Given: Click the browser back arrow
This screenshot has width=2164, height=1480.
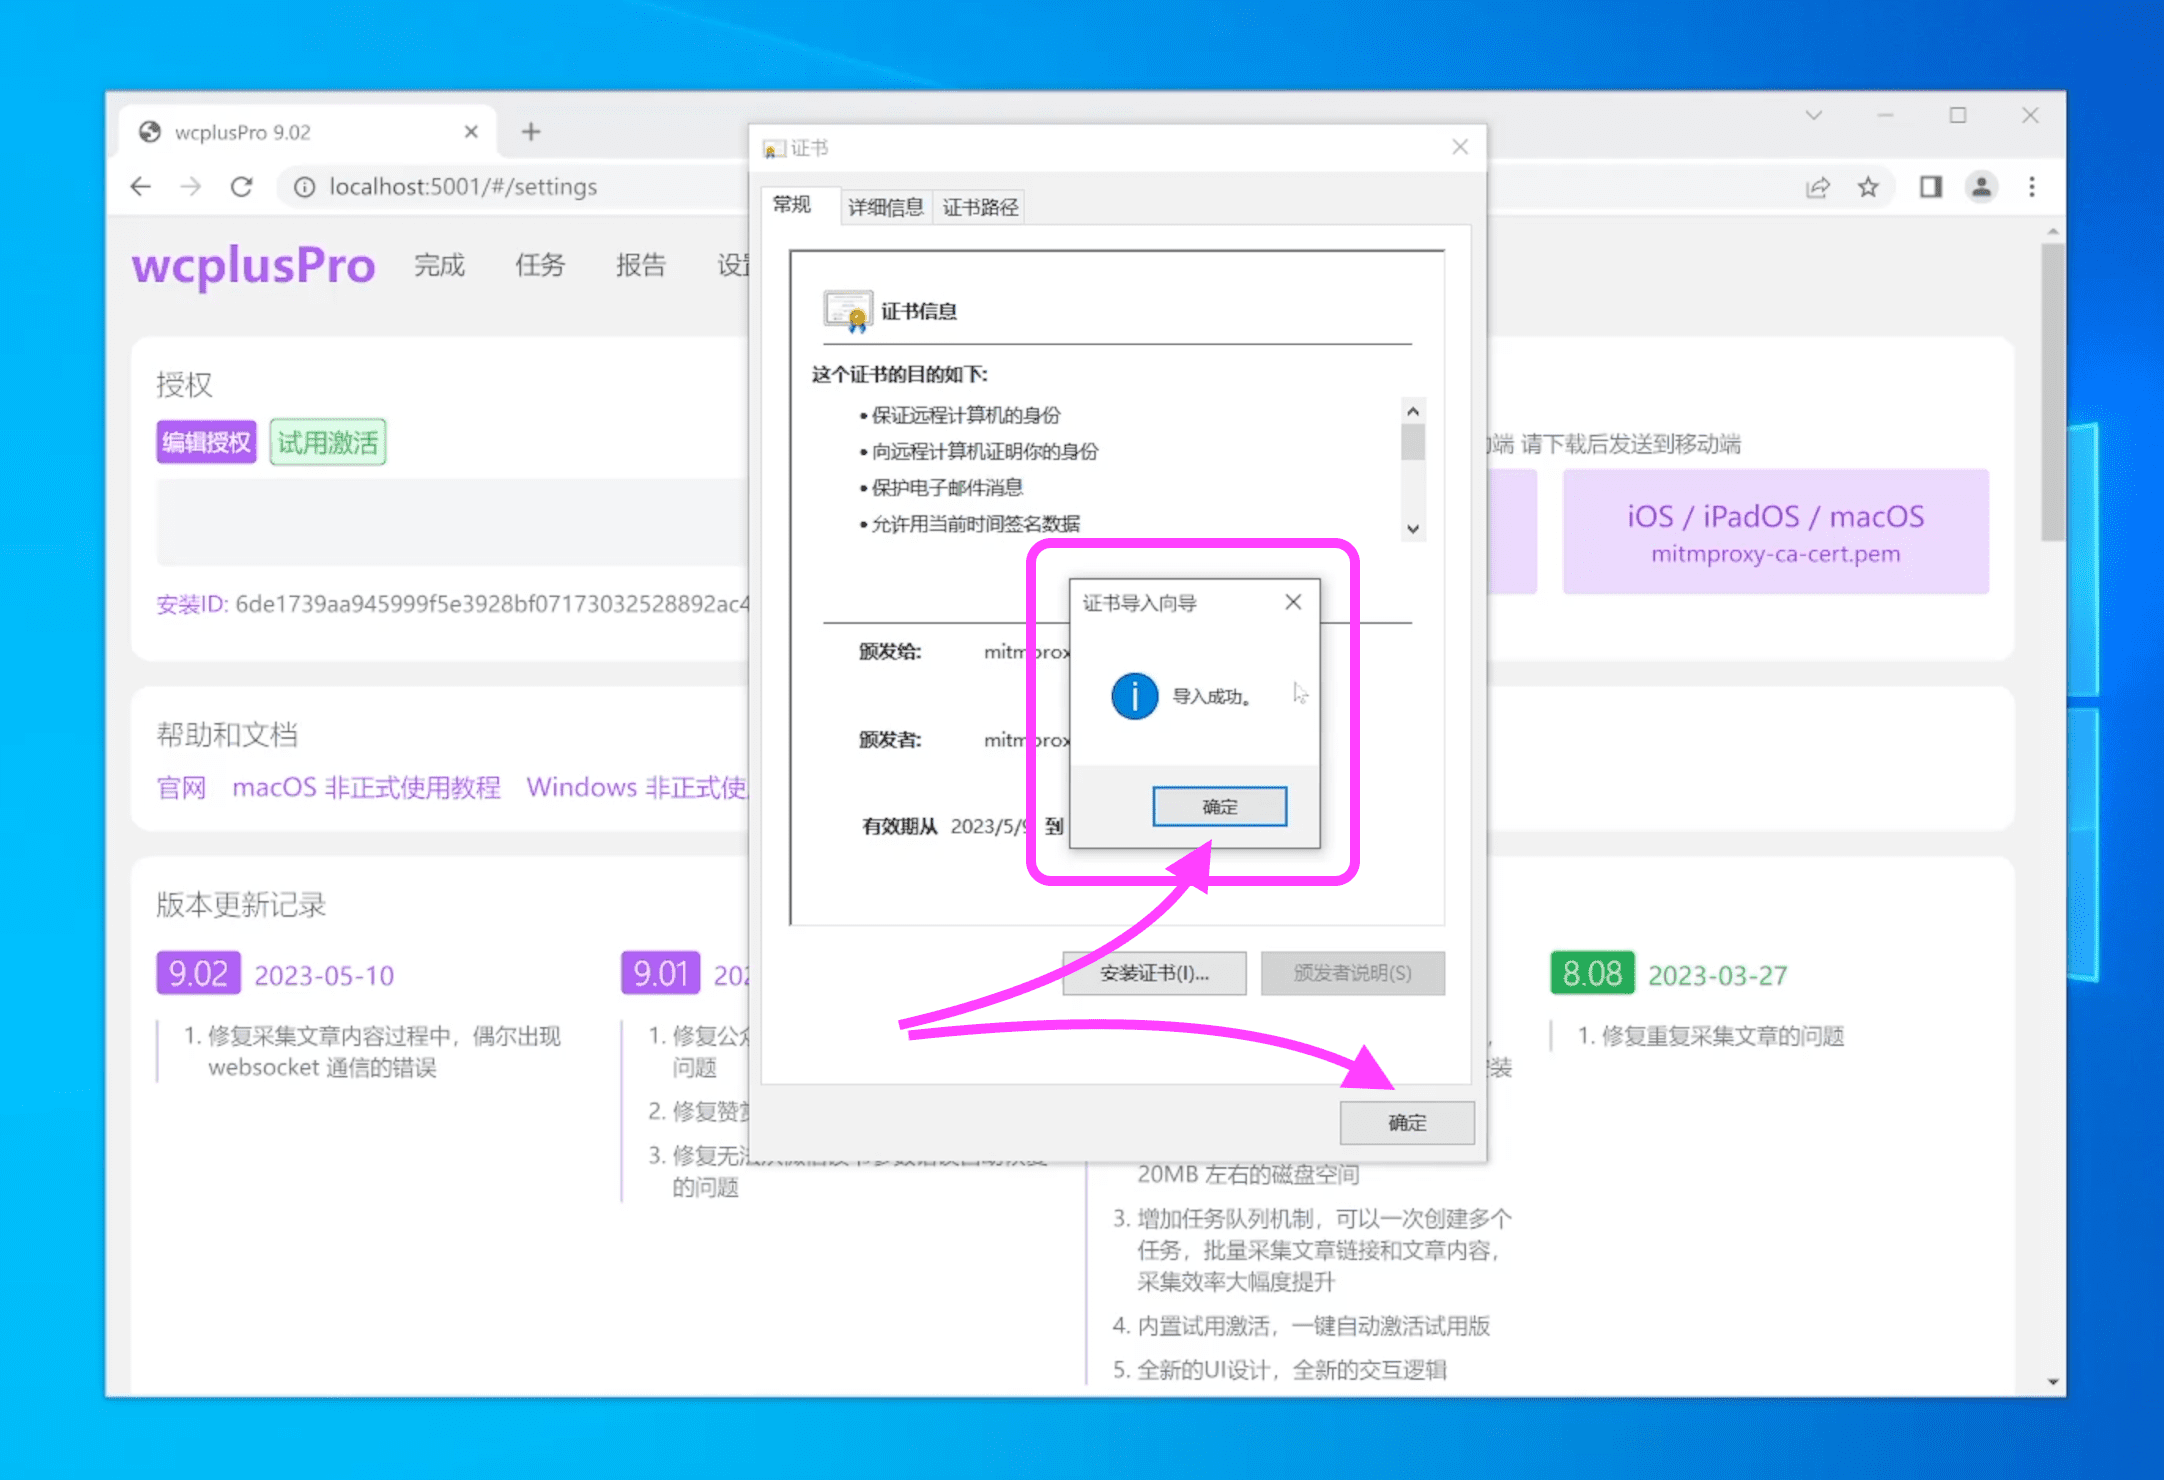Looking at the screenshot, I should pyautogui.click(x=141, y=187).
